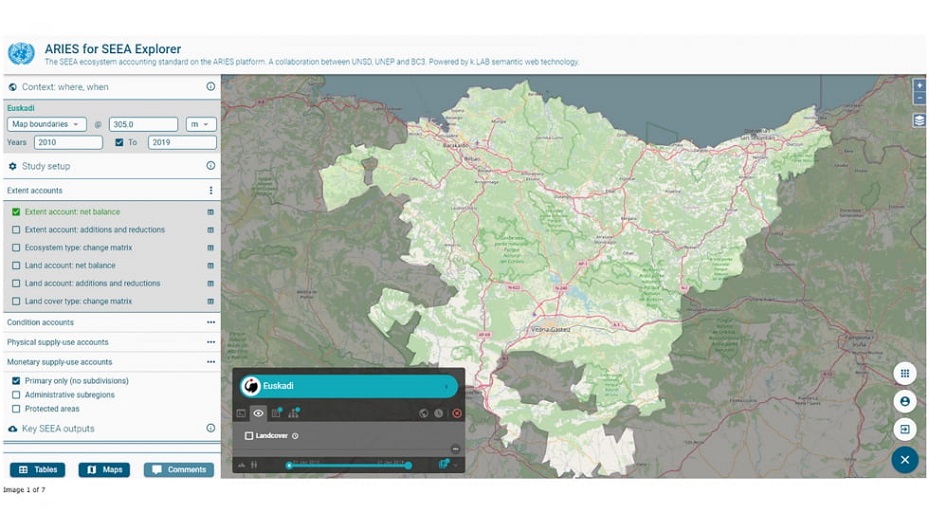Click the Context globe icon
929x531 pixels.
[x=12, y=87]
